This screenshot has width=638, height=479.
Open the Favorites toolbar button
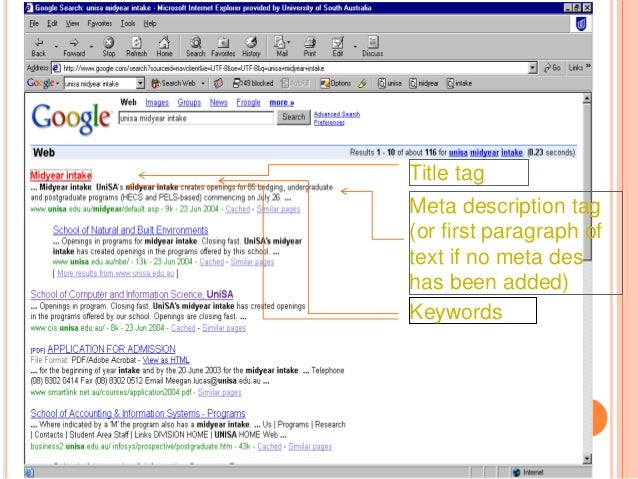pyautogui.click(x=223, y=47)
